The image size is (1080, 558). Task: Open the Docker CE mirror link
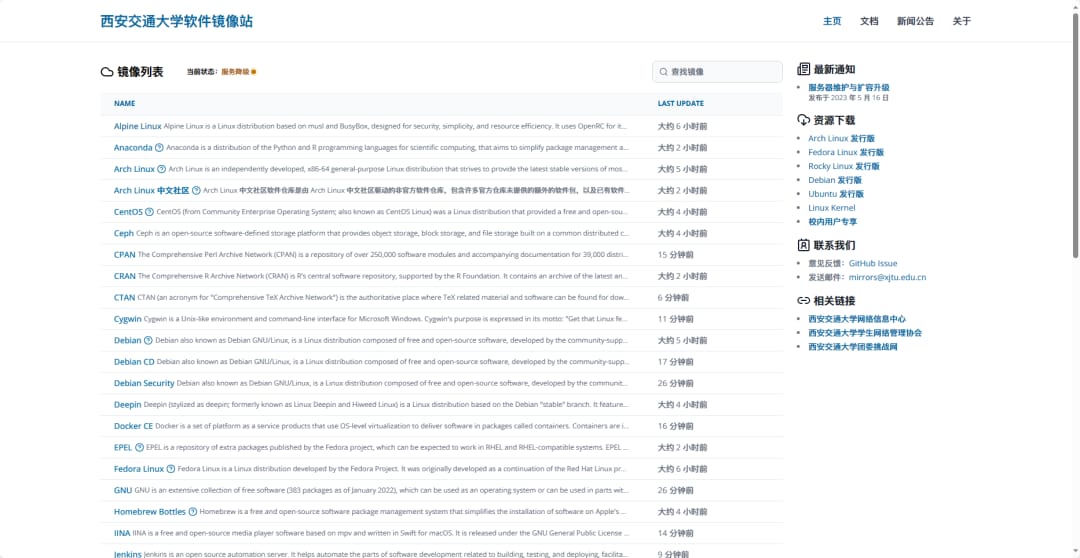point(133,426)
